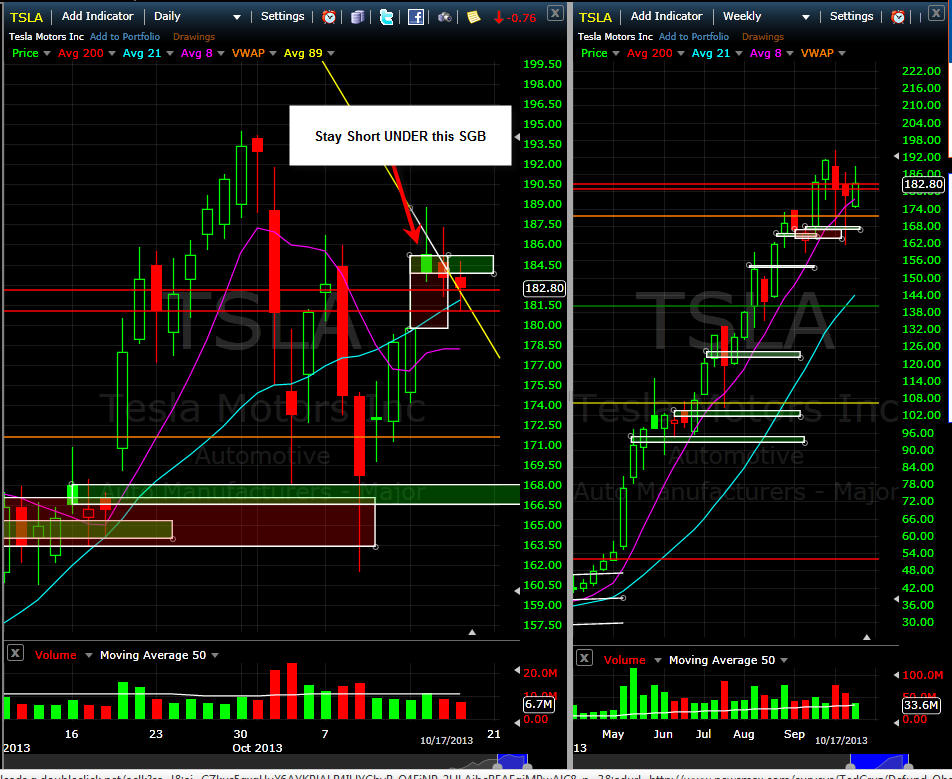This screenshot has height=779, width=952.
Task: Open Drawings link in Weekly chart
Action: 763,36
